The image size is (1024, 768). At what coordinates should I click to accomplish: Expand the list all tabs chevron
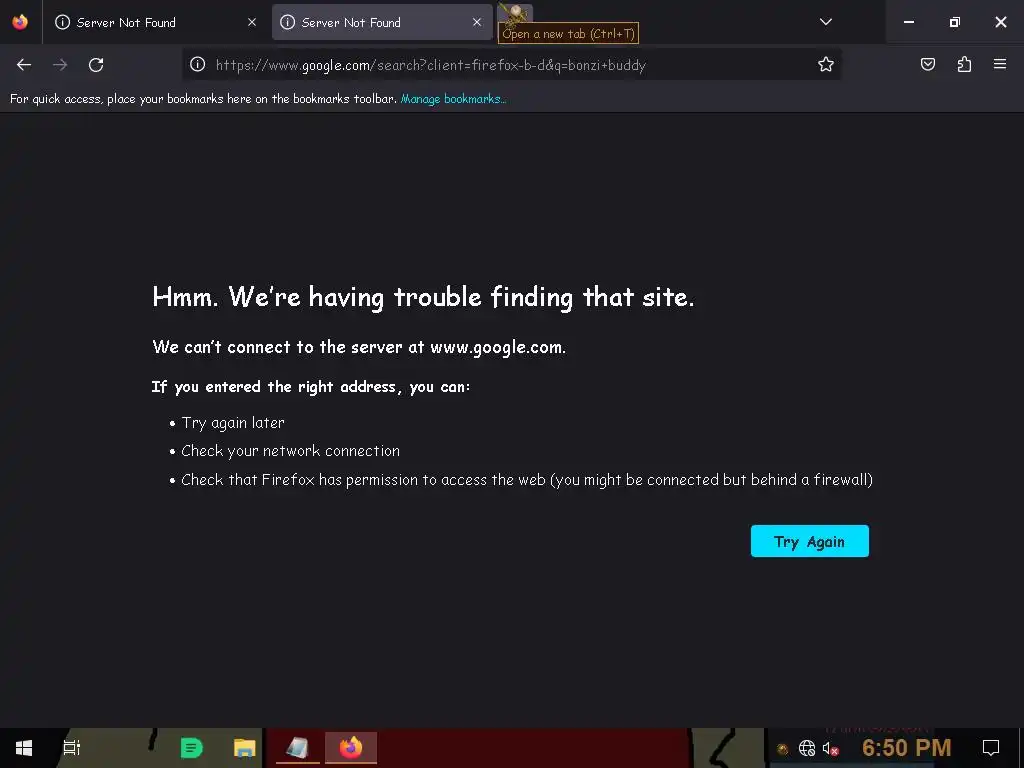pyautogui.click(x=825, y=22)
